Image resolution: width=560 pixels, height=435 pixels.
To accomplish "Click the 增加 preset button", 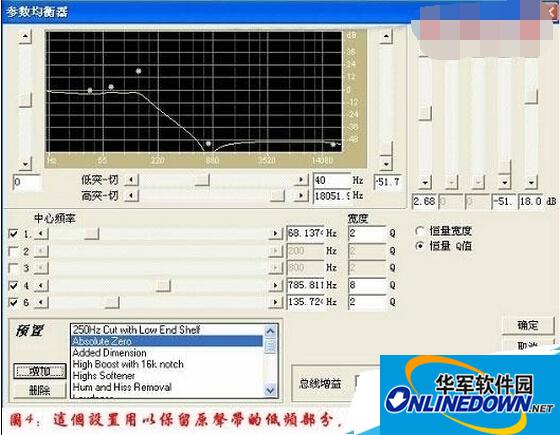I will pos(40,371).
